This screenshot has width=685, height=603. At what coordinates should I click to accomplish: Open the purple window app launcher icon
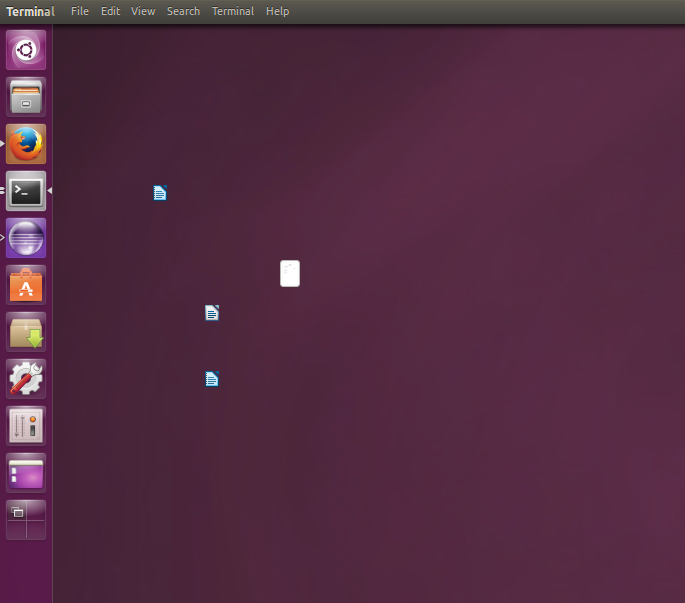26,473
